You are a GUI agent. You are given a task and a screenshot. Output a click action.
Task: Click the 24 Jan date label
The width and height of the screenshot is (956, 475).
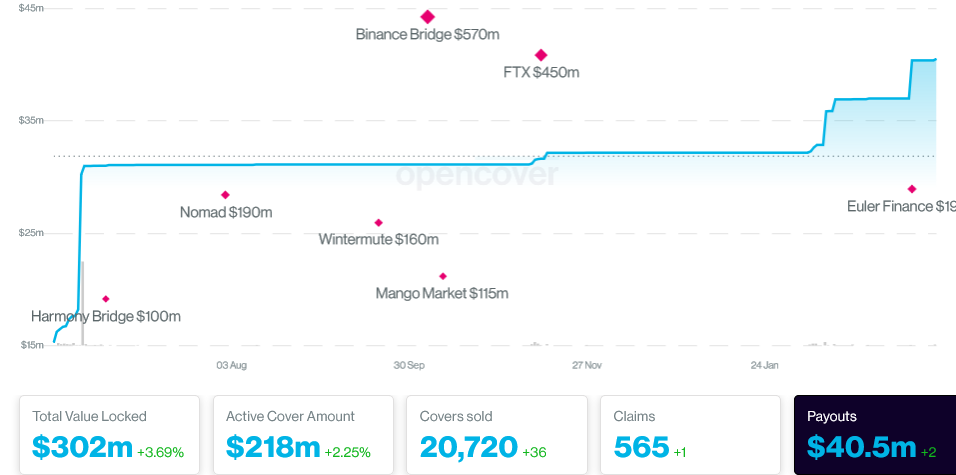(765, 365)
